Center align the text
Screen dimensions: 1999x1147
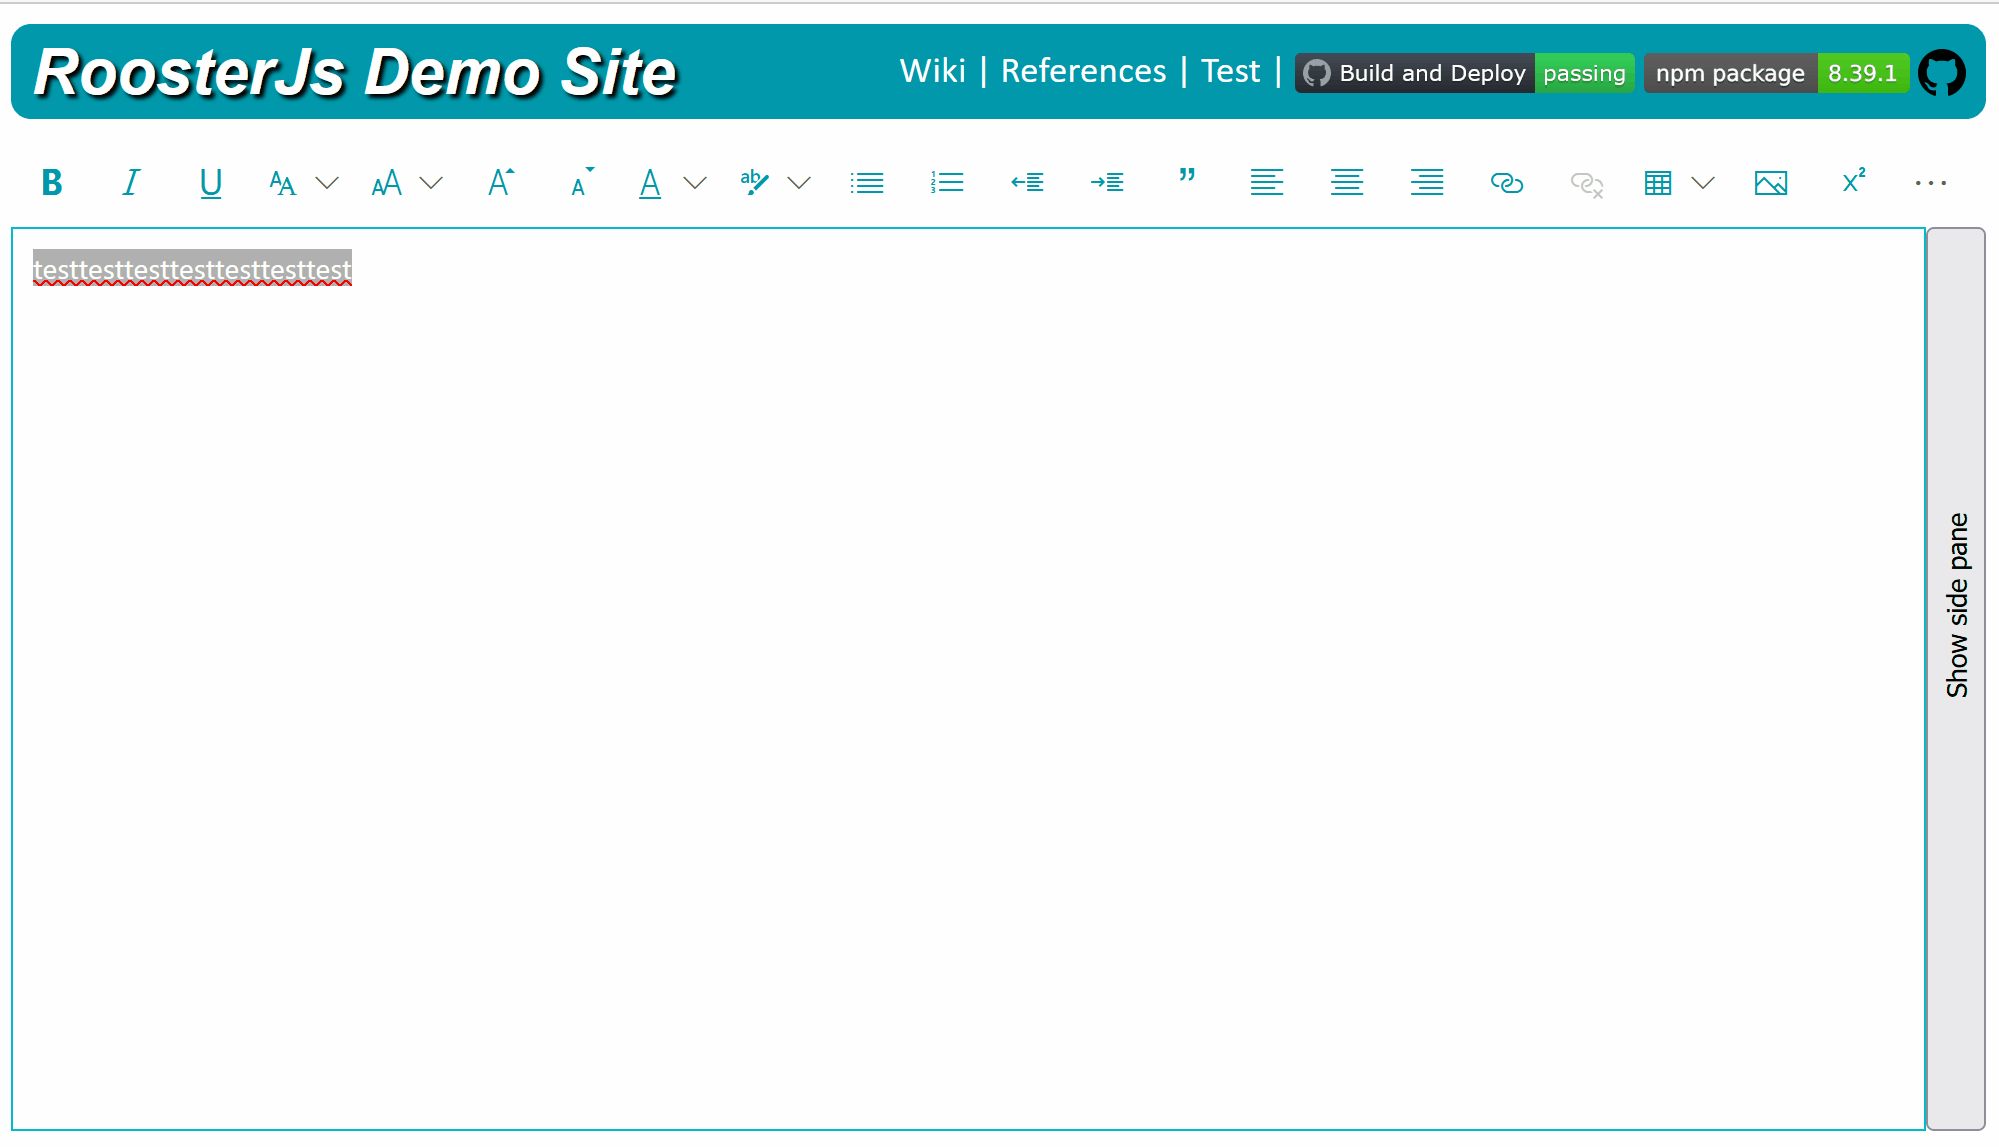pyautogui.click(x=1347, y=182)
